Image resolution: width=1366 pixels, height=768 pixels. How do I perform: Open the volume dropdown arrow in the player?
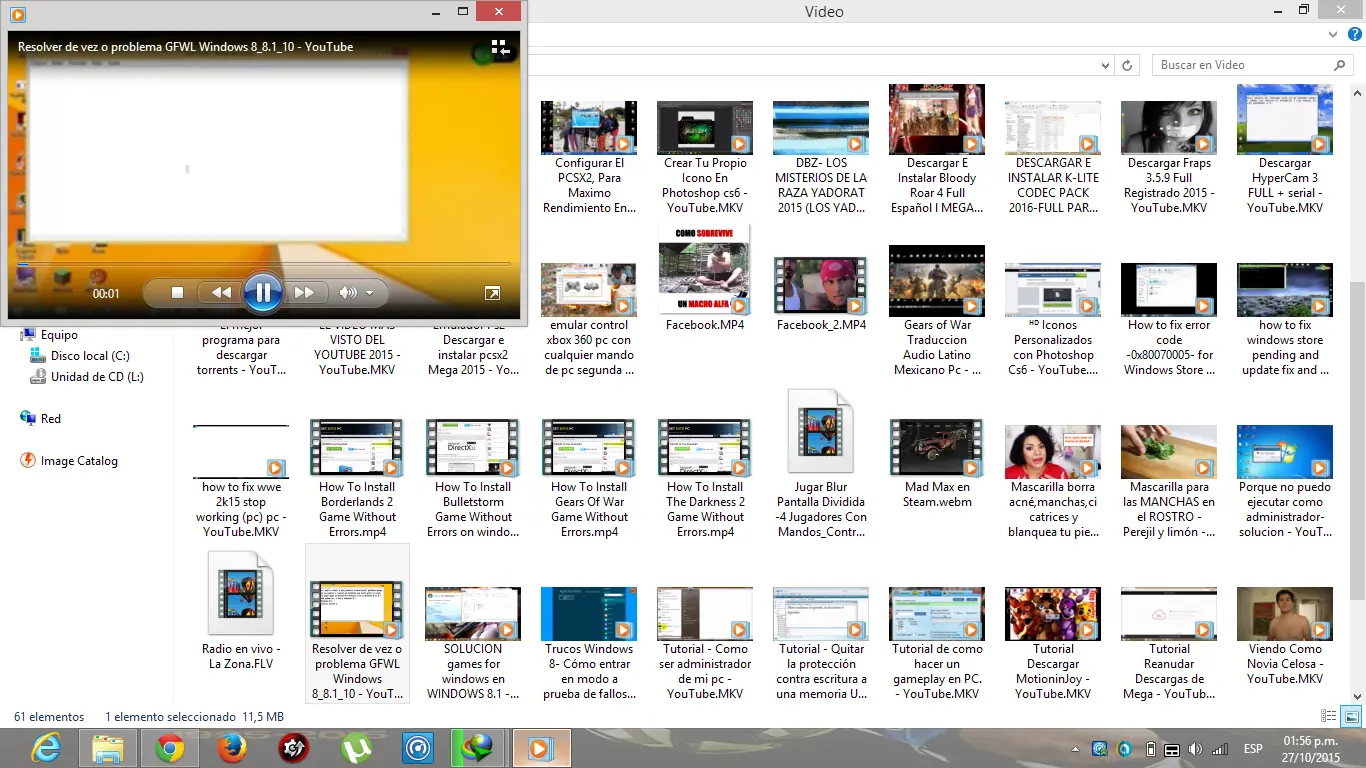(370, 293)
